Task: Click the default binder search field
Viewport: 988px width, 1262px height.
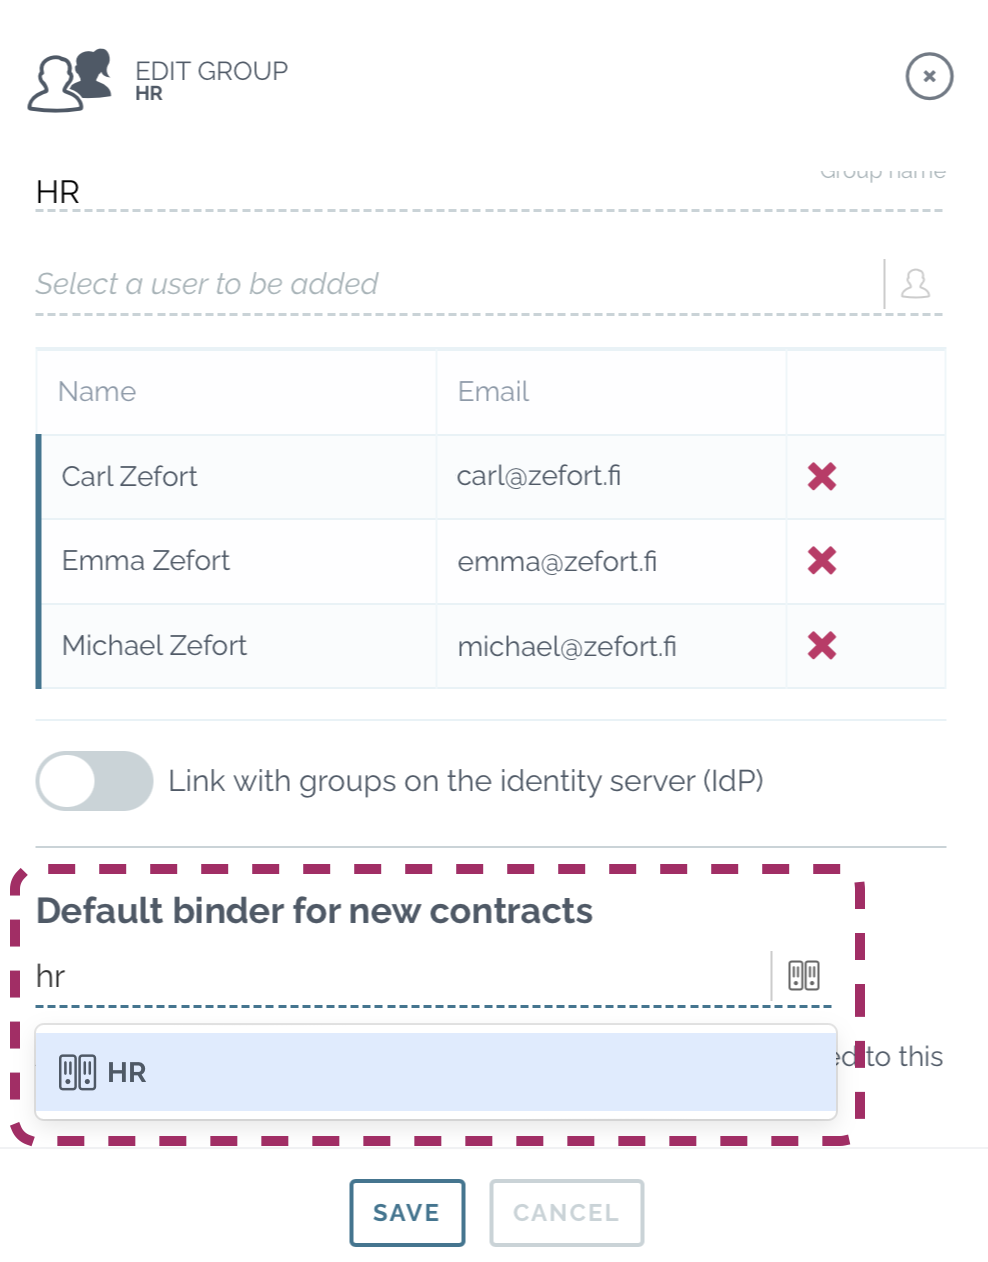Action: pos(402,976)
